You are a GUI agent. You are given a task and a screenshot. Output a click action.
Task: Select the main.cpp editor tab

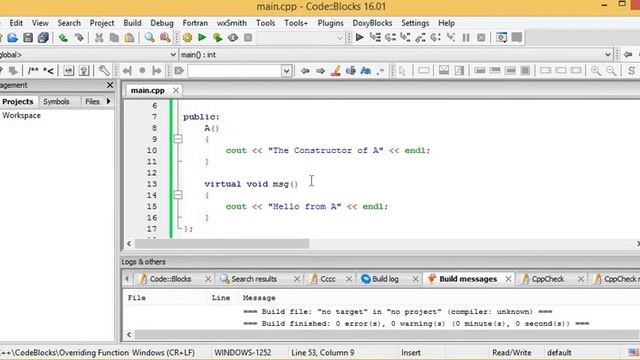(x=147, y=90)
